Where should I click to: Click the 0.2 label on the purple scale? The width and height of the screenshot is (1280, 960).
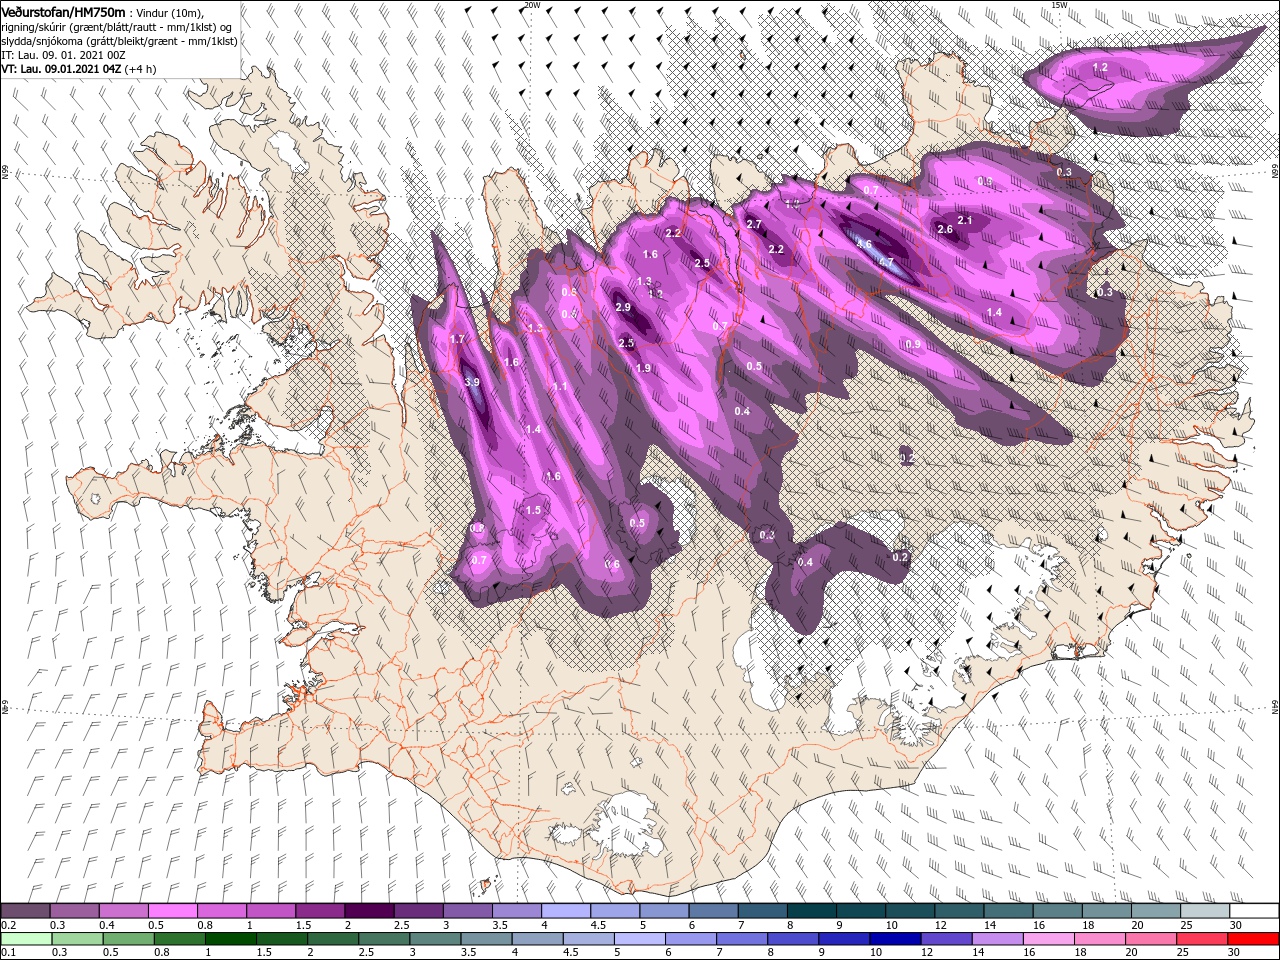(8, 925)
